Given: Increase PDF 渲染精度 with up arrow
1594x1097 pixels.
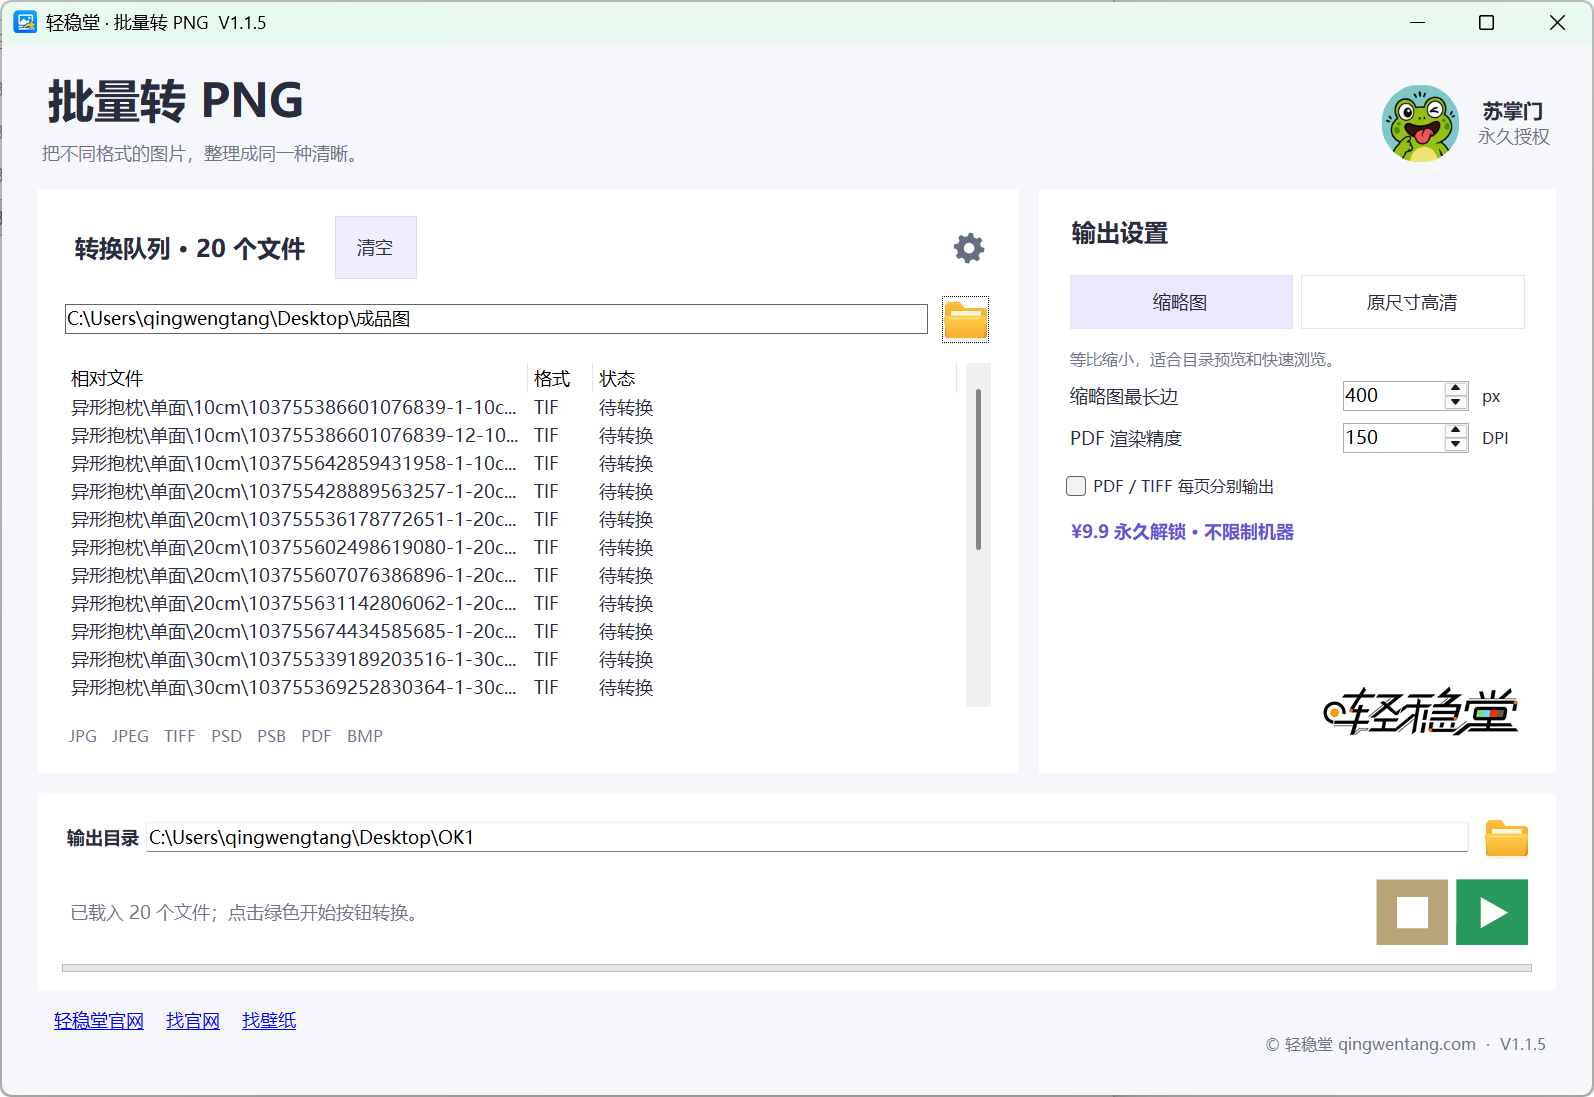Looking at the screenshot, I should coord(1456,431).
